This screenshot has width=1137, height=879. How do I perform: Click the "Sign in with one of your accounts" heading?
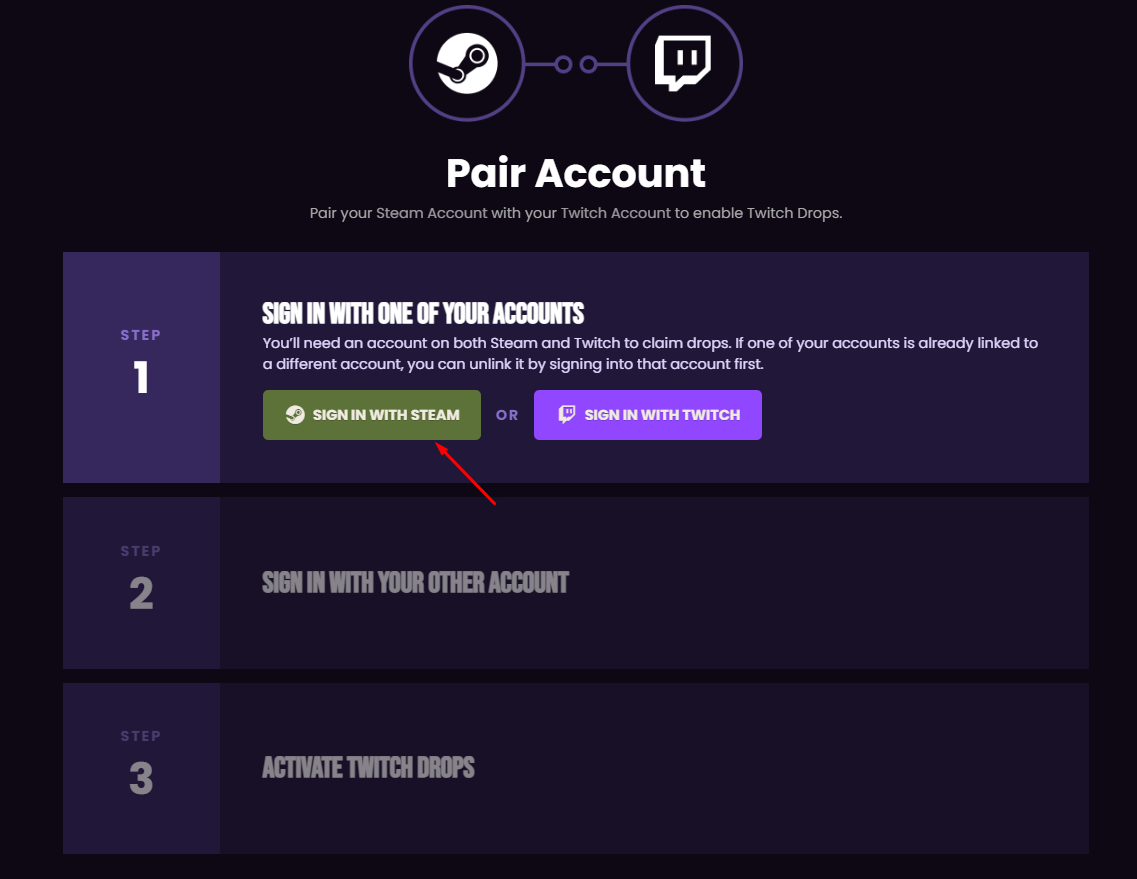(x=423, y=313)
